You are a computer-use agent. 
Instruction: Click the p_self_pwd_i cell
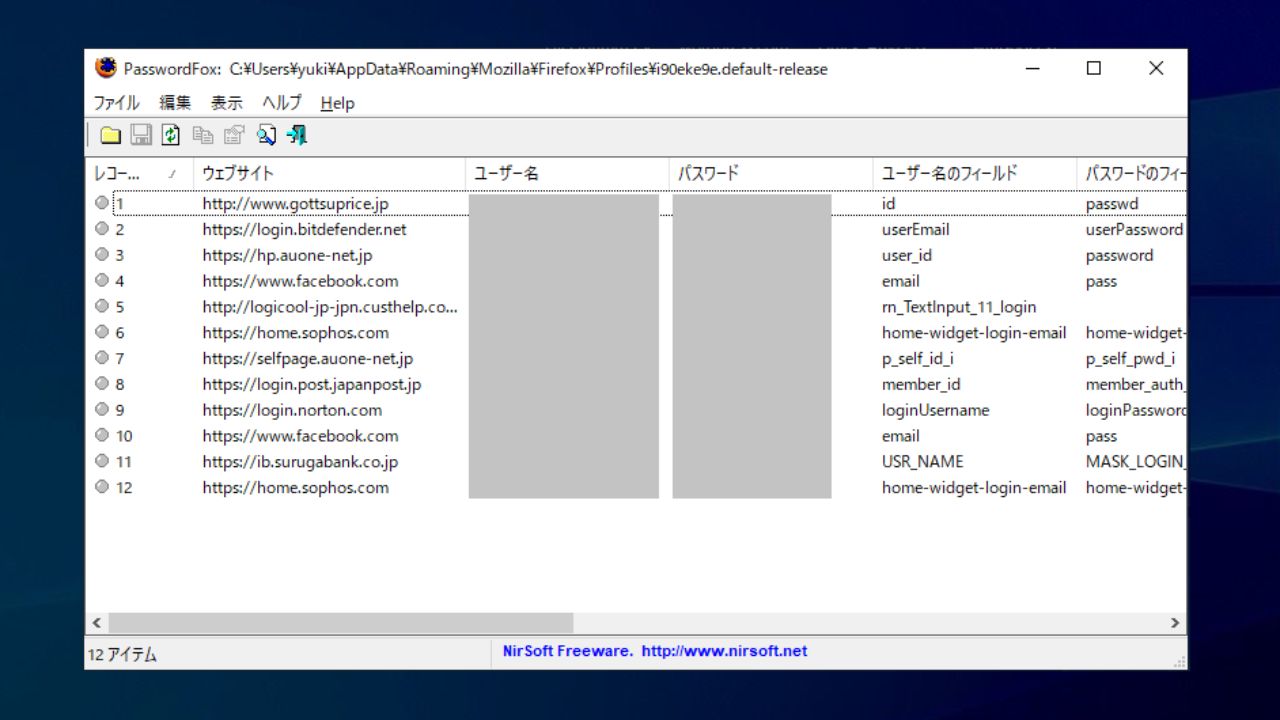[x=1130, y=358]
